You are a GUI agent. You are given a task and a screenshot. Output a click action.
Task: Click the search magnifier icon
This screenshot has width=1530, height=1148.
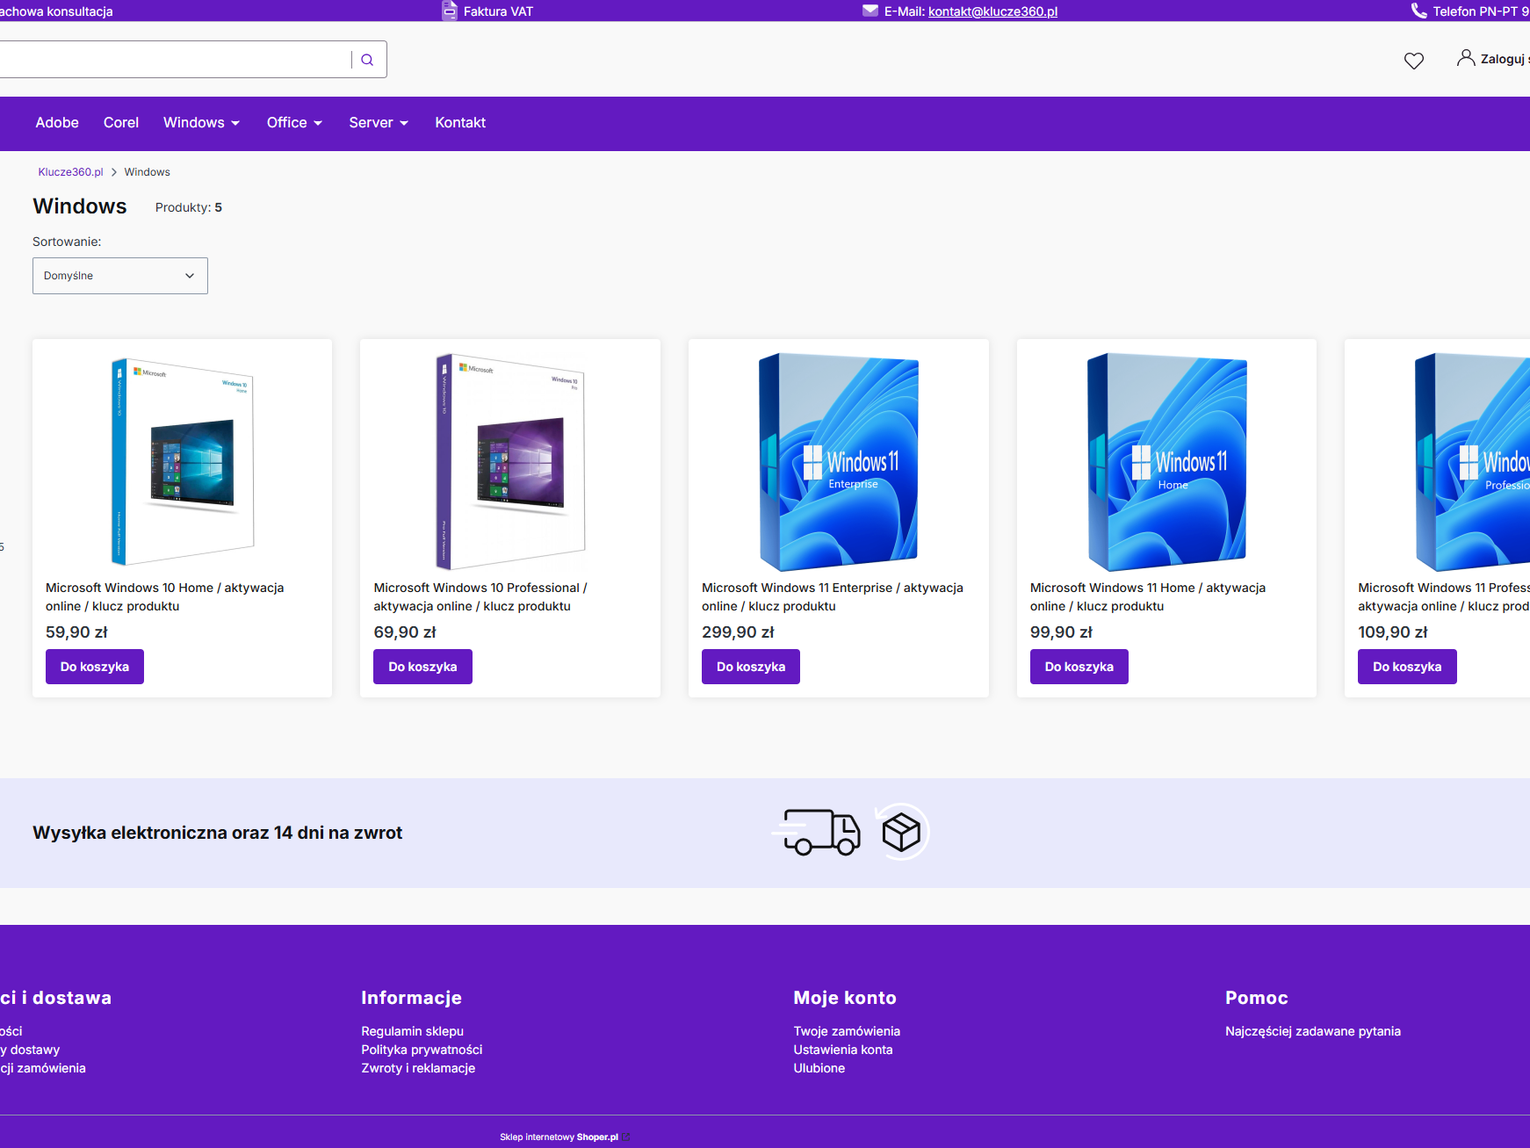point(367,60)
